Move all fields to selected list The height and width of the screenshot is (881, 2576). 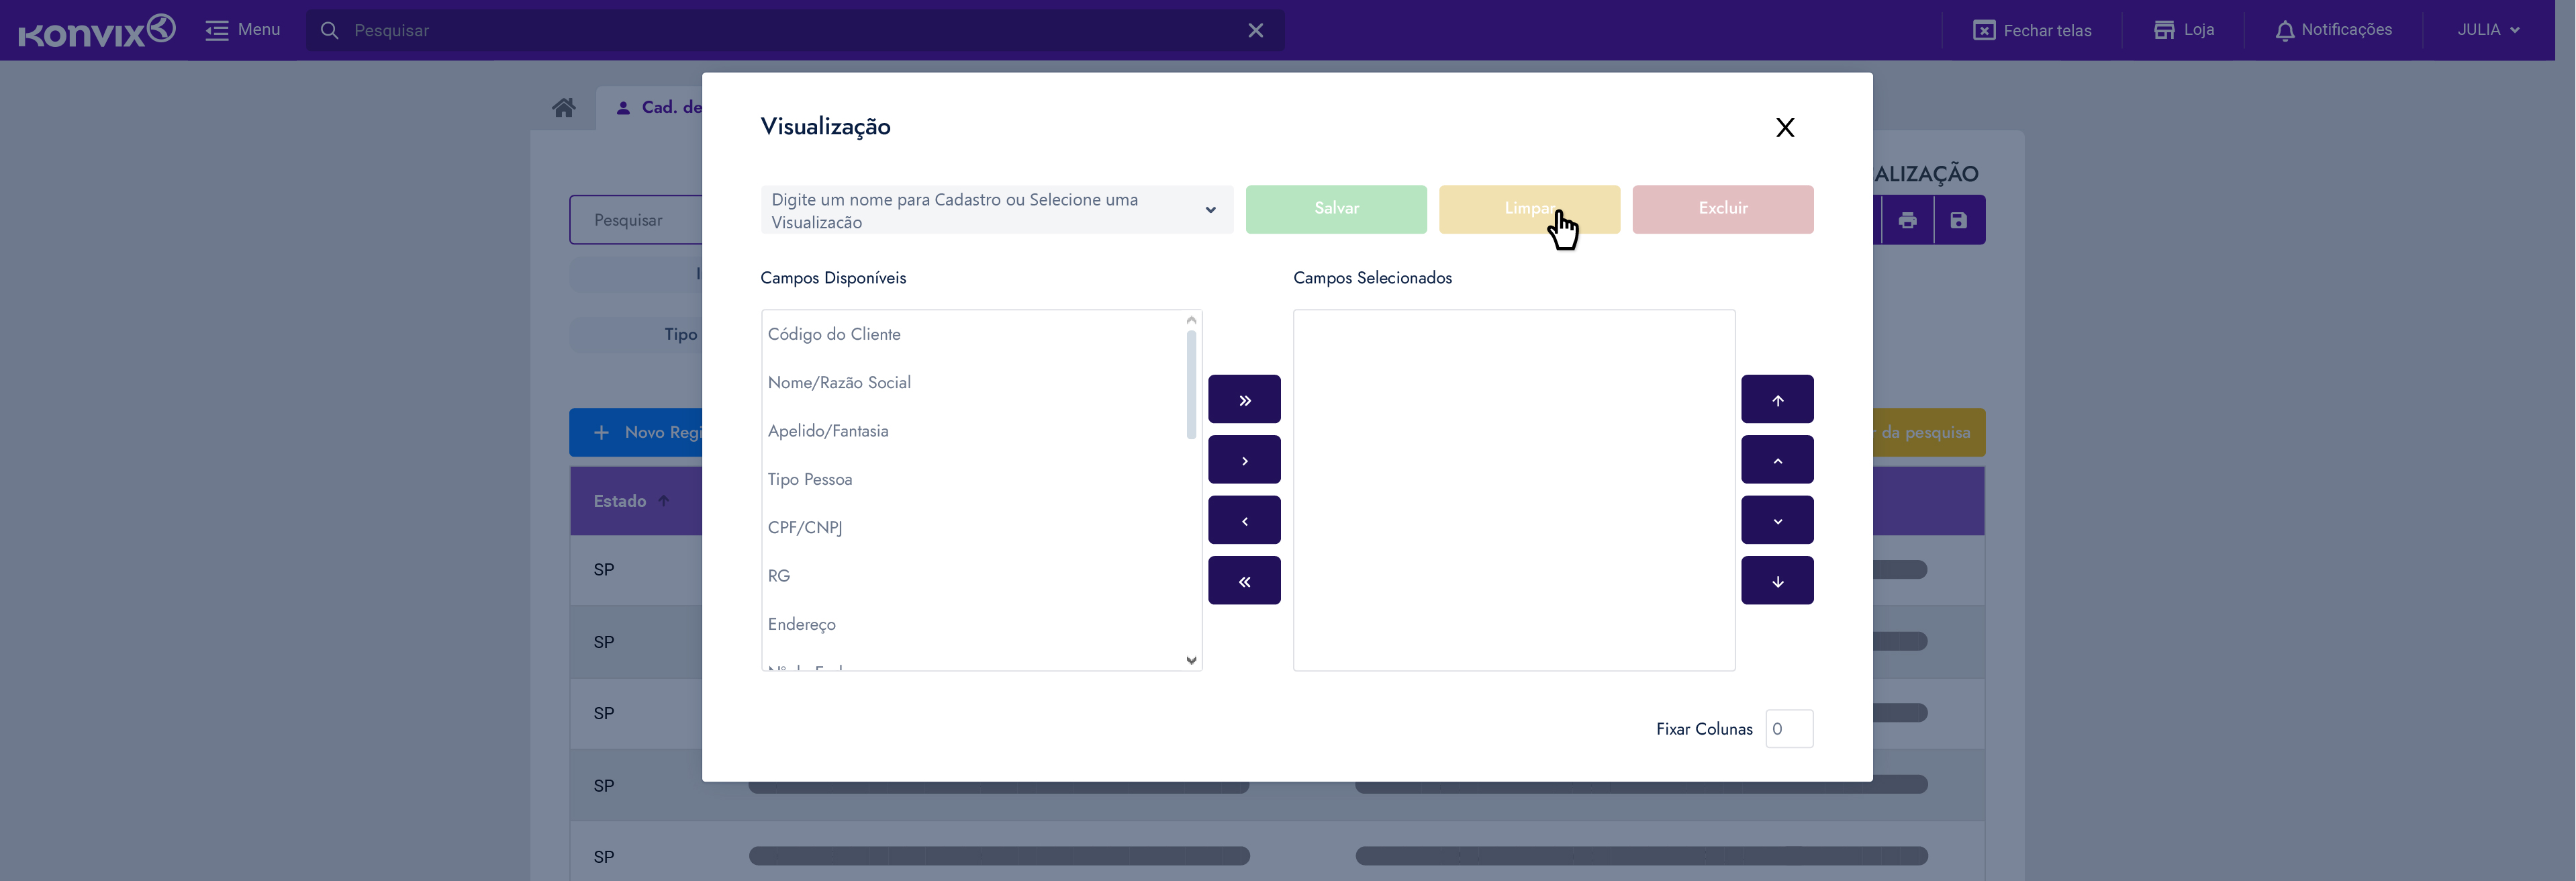pyautogui.click(x=1244, y=400)
